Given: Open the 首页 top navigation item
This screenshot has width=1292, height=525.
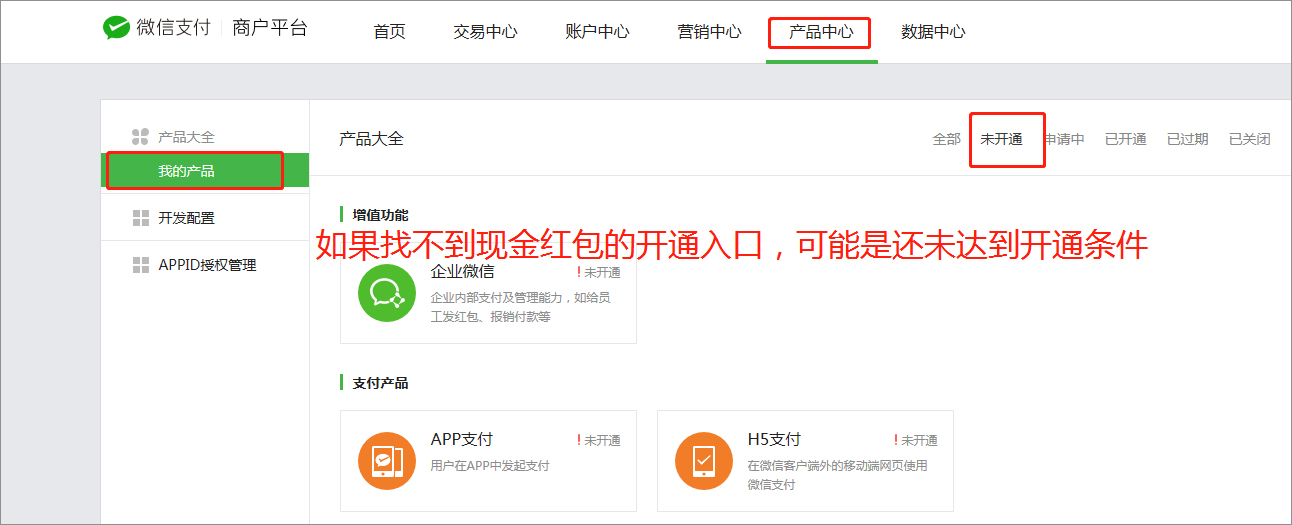Looking at the screenshot, I should click(x=389, y=31).
